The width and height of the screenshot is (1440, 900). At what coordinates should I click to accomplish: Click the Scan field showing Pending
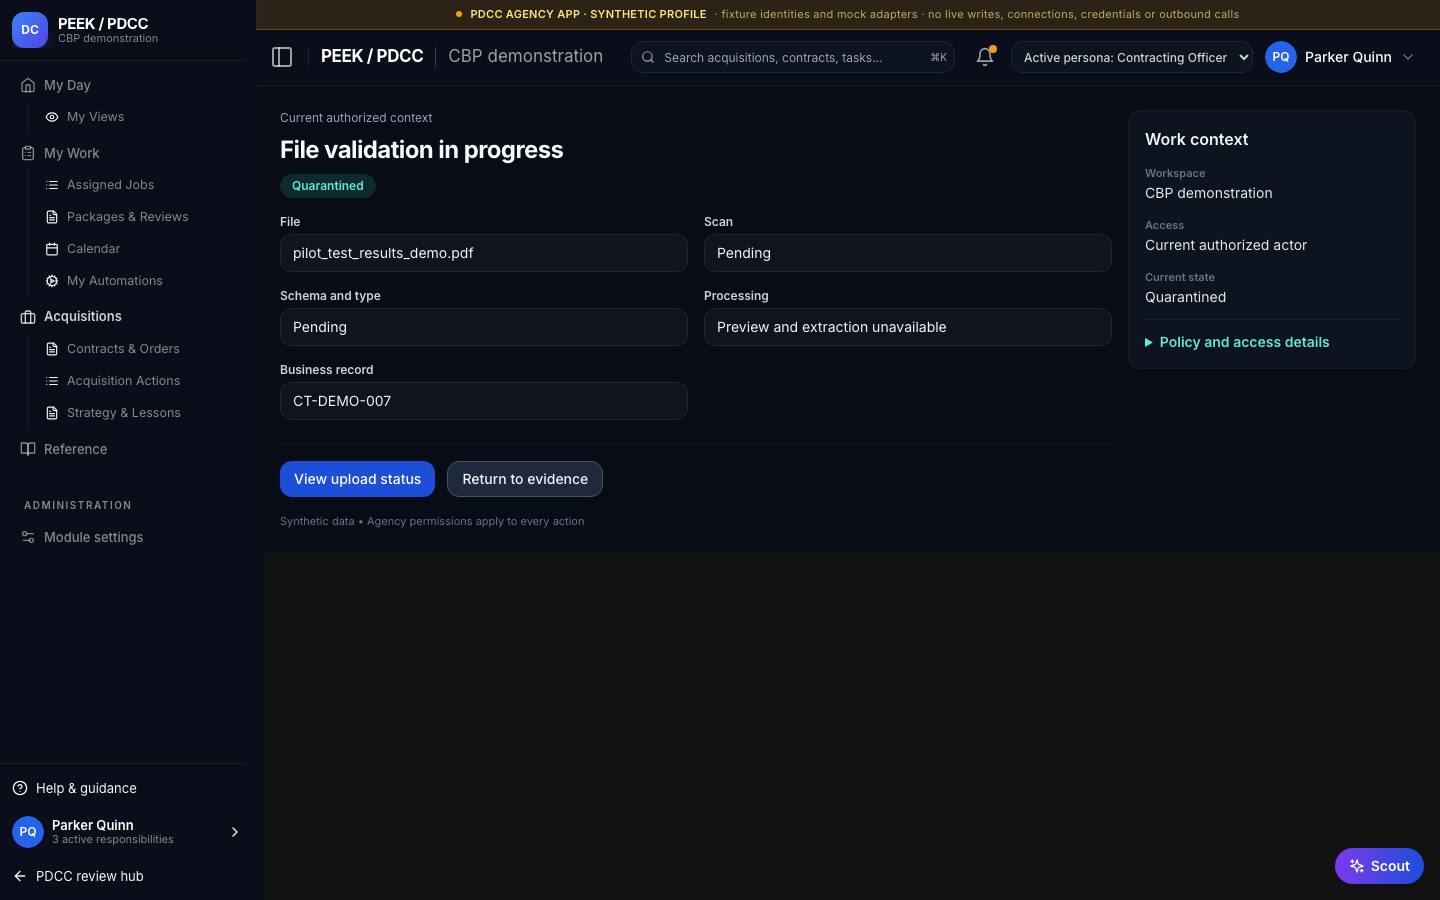pyautogui.click(x=908, y=253)
